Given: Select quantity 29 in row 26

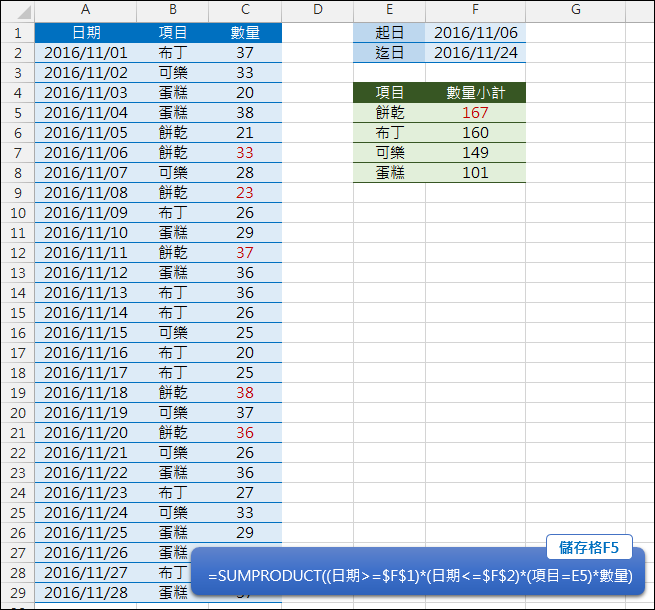Looking at the screenshot, I should (245, 533).
